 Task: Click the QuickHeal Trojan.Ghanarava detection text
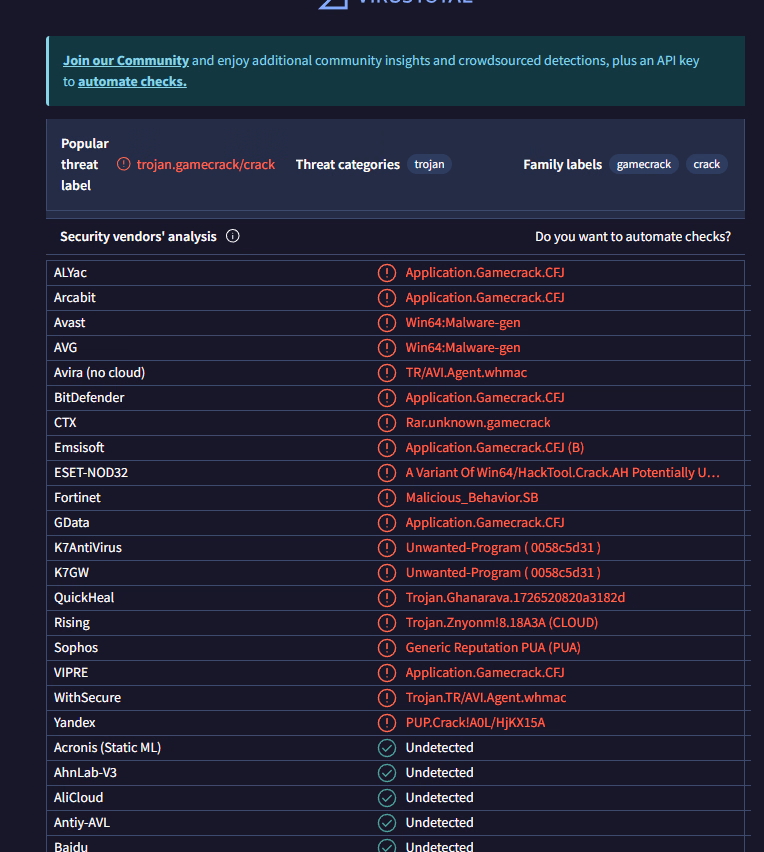click(515, 597)
